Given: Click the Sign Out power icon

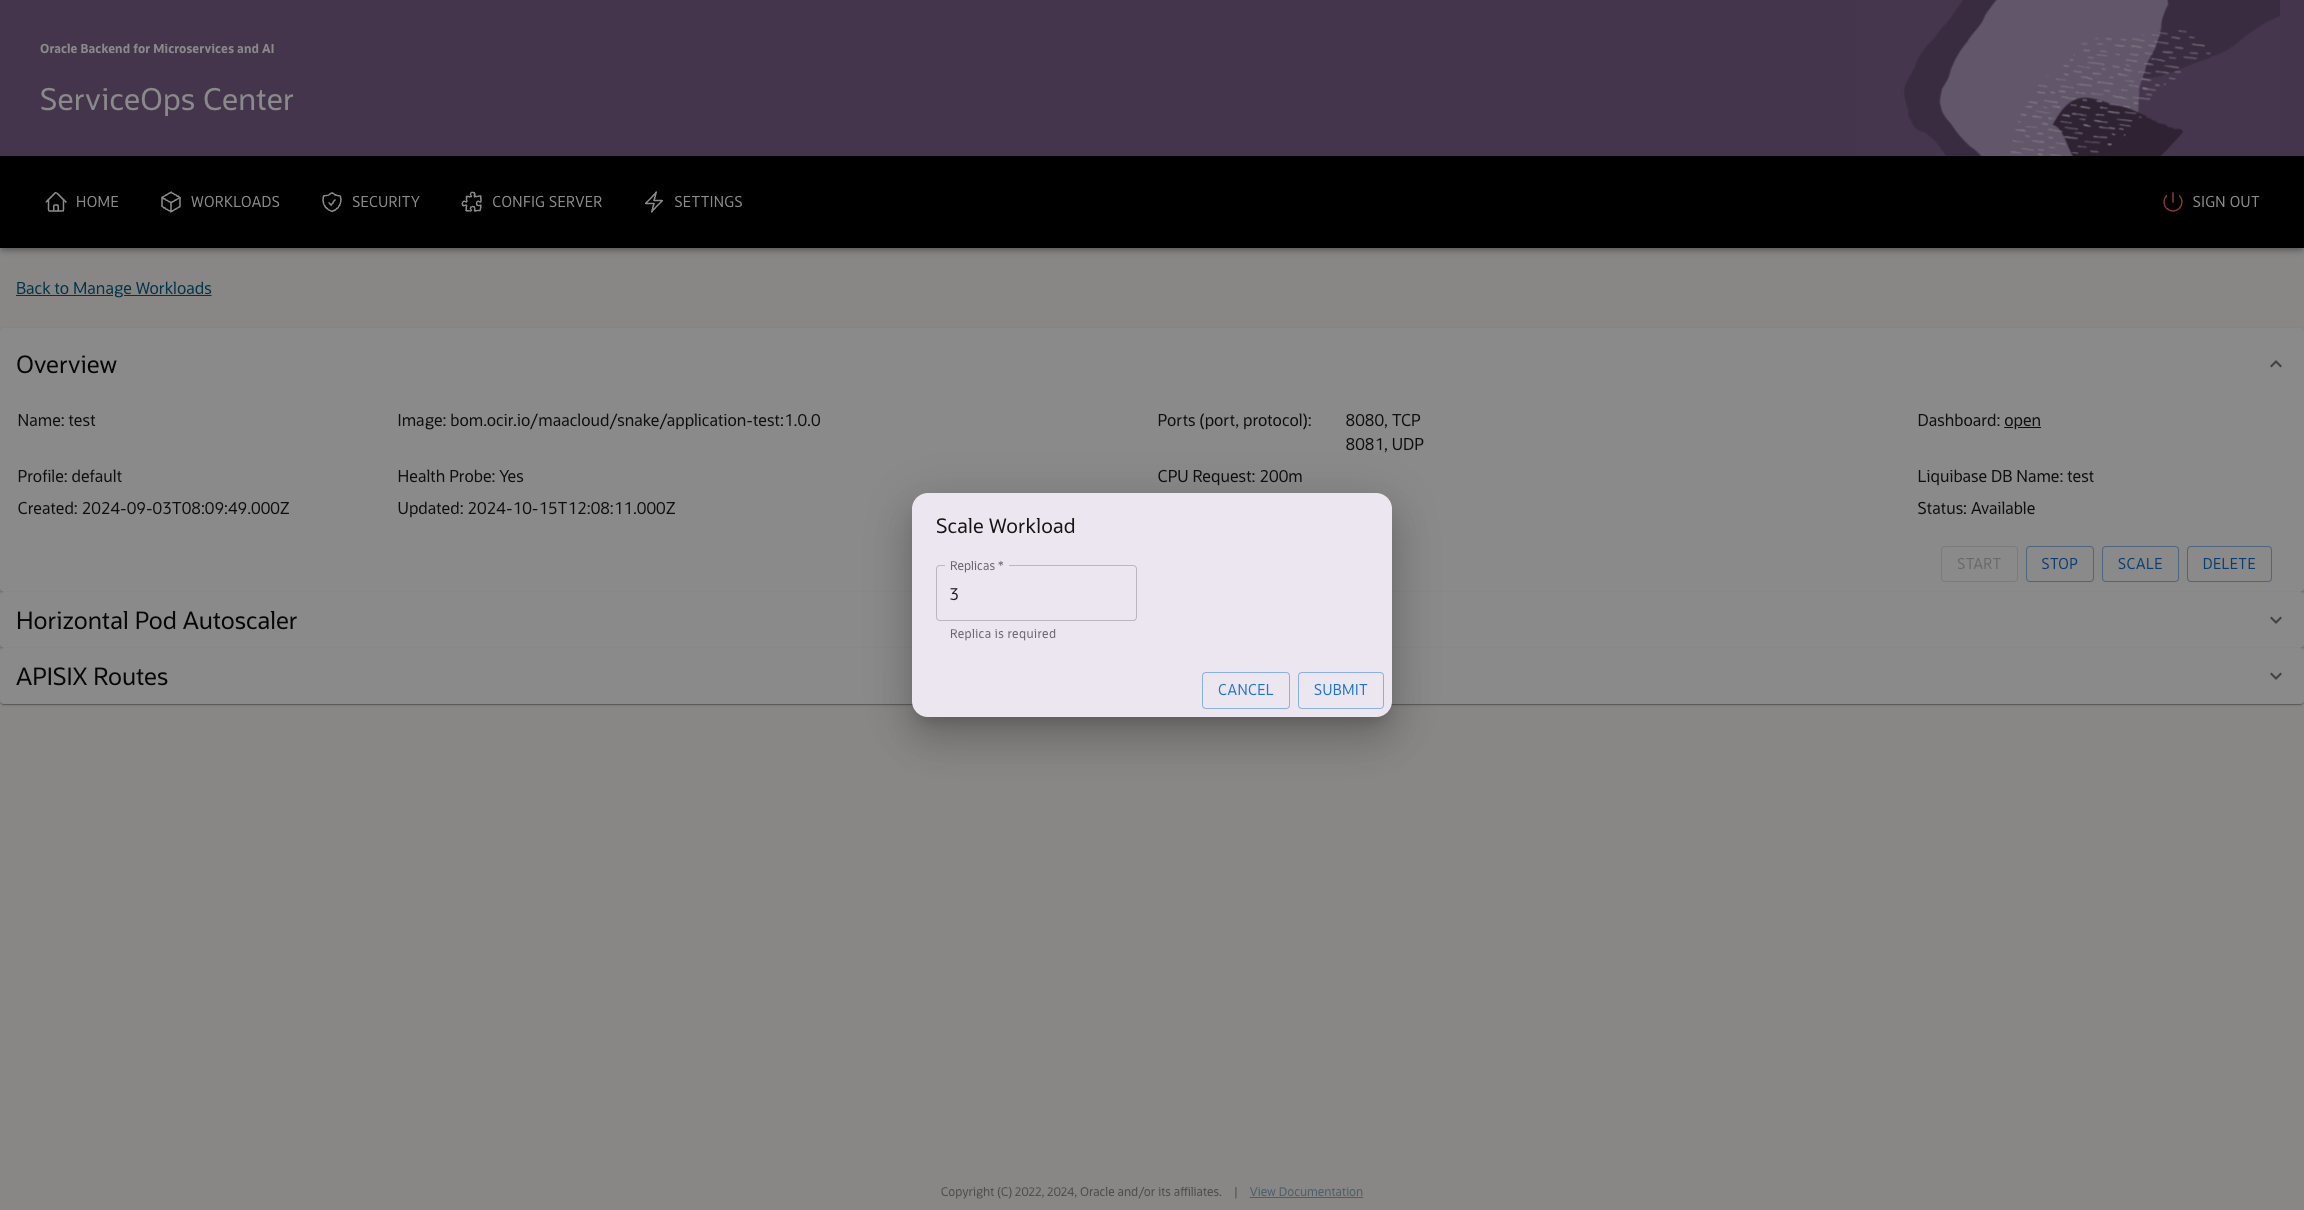Looking at the screenshot, I should pos(2172,202).
